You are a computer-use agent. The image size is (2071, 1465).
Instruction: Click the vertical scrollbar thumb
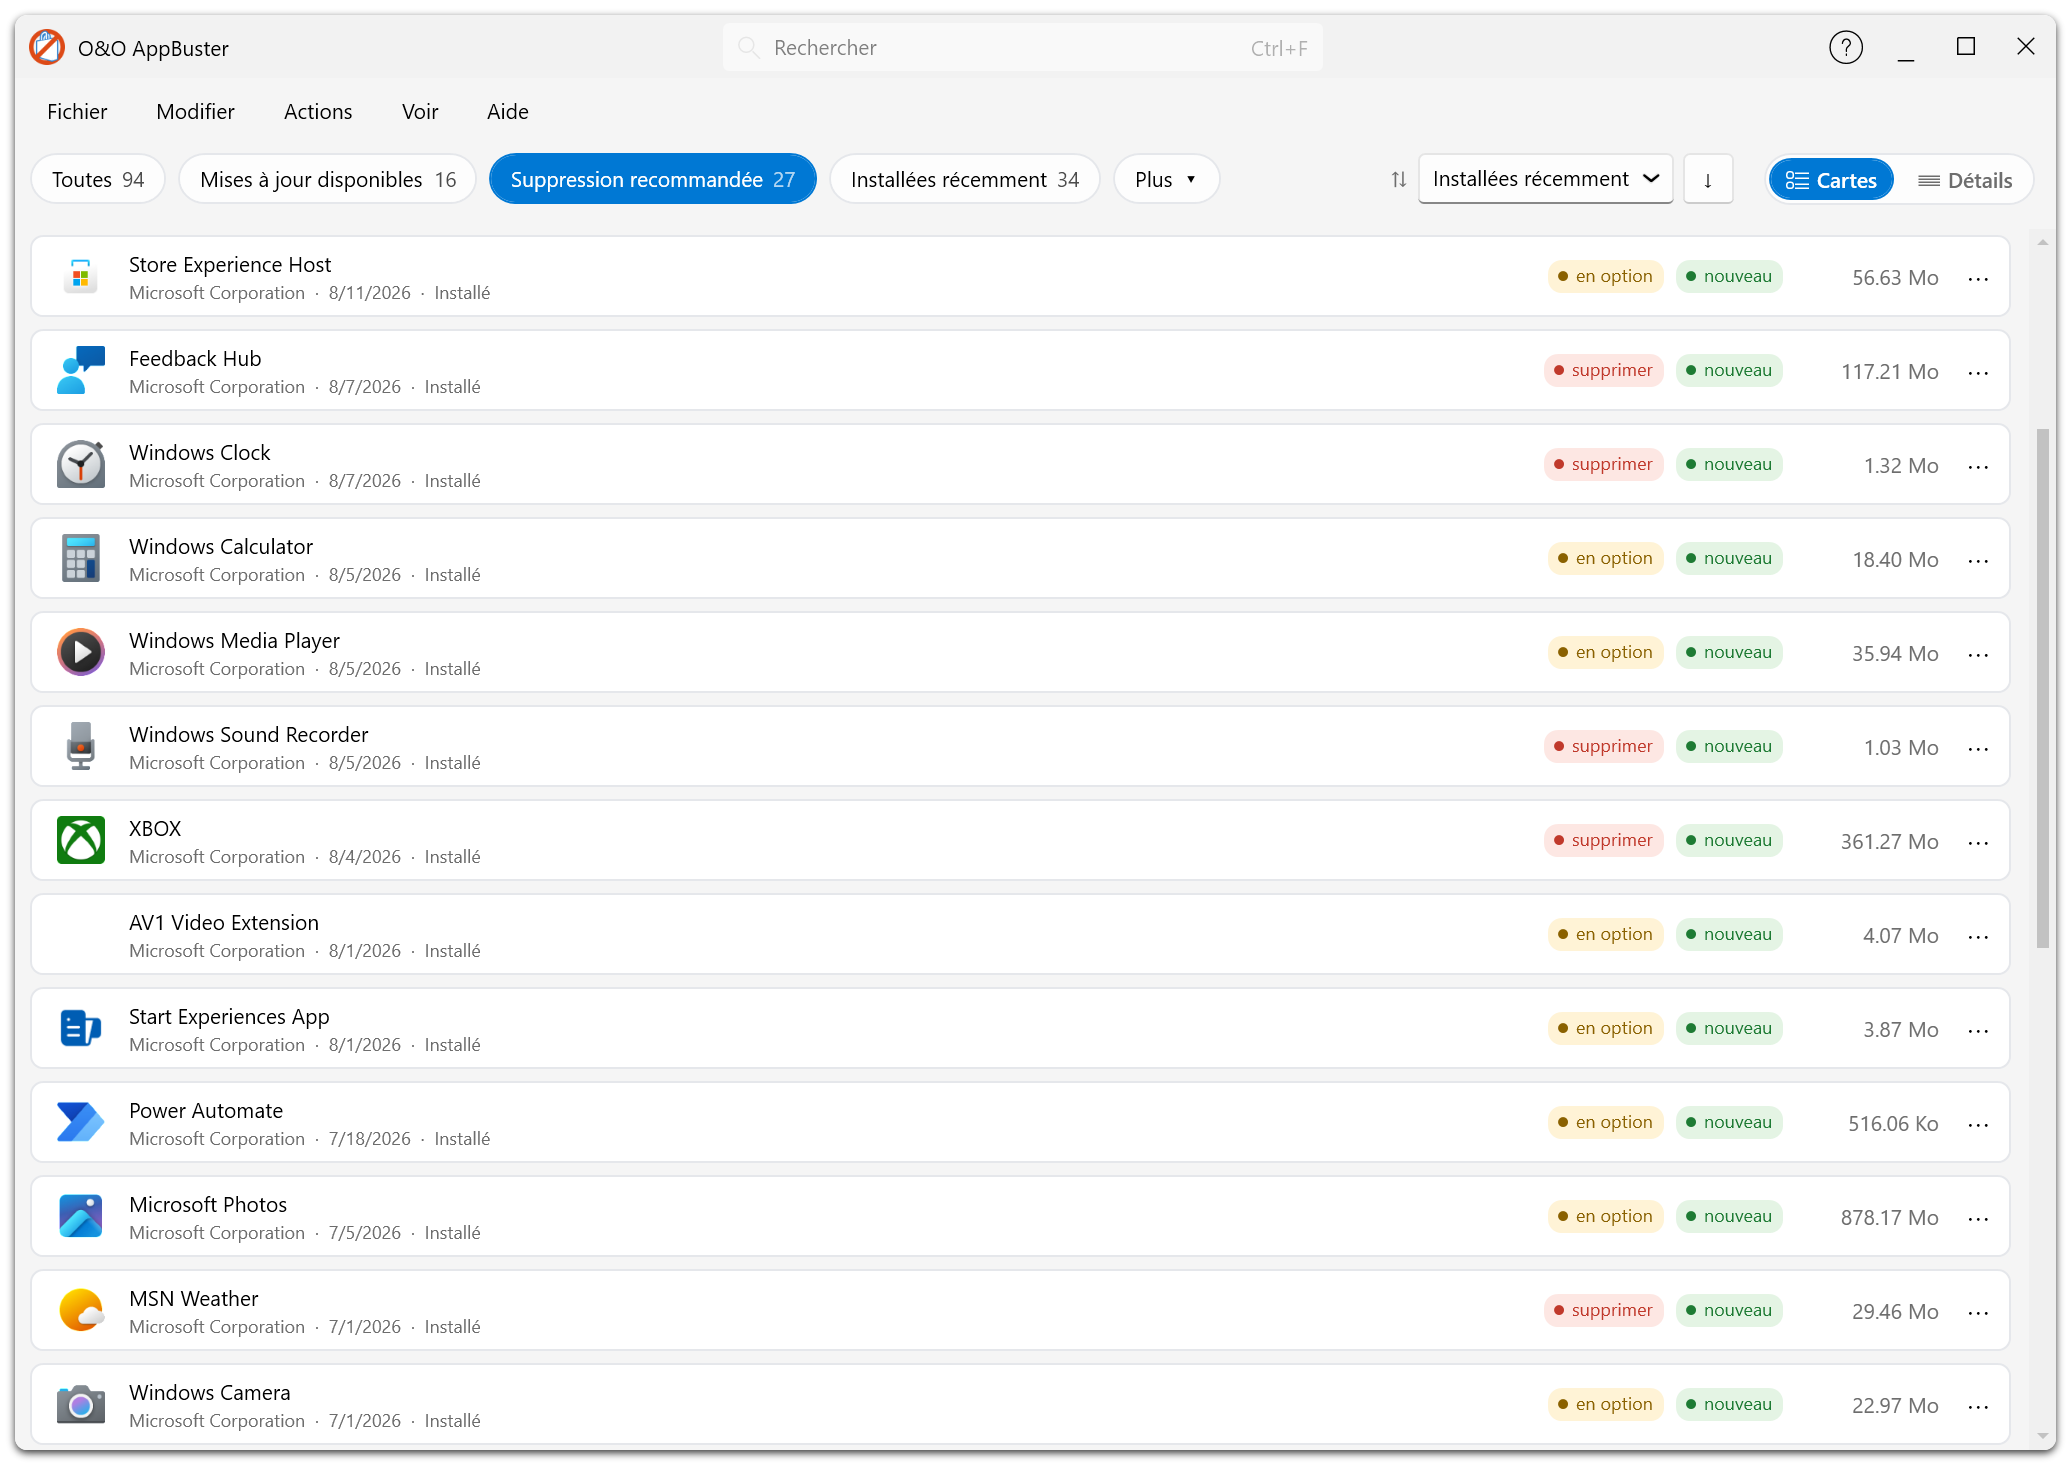pos(2043,688)
